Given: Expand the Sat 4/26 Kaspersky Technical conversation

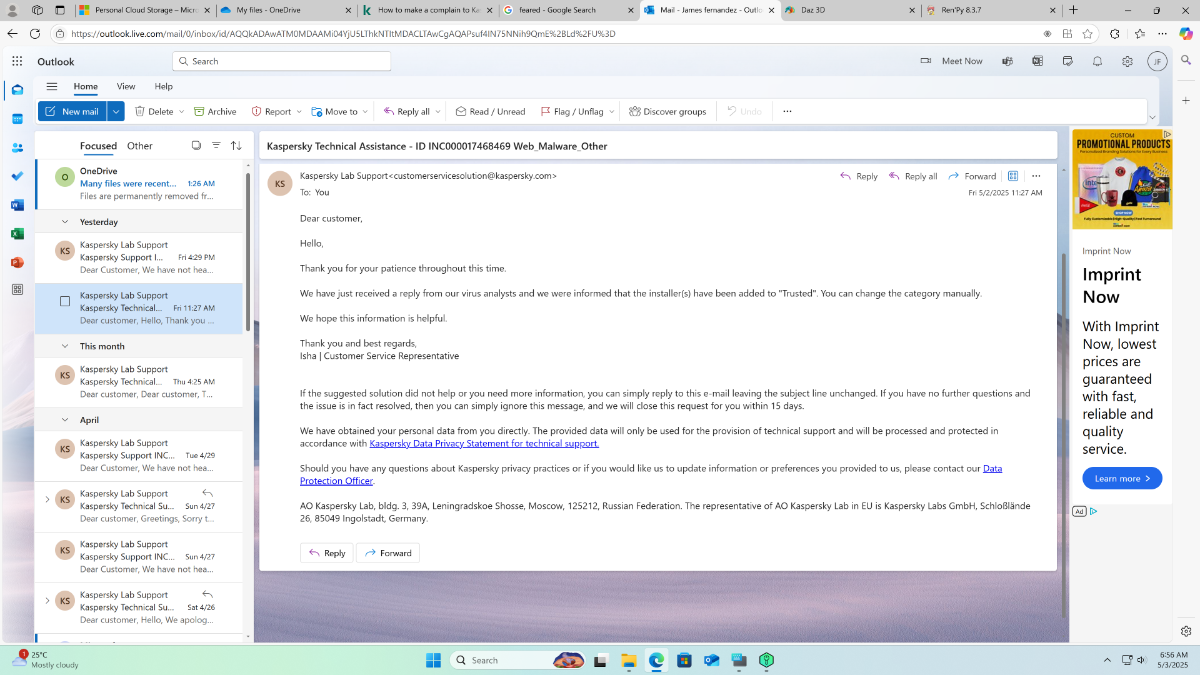Looking at the screenshot, I should pyautogui.click(x=47, y=600).
